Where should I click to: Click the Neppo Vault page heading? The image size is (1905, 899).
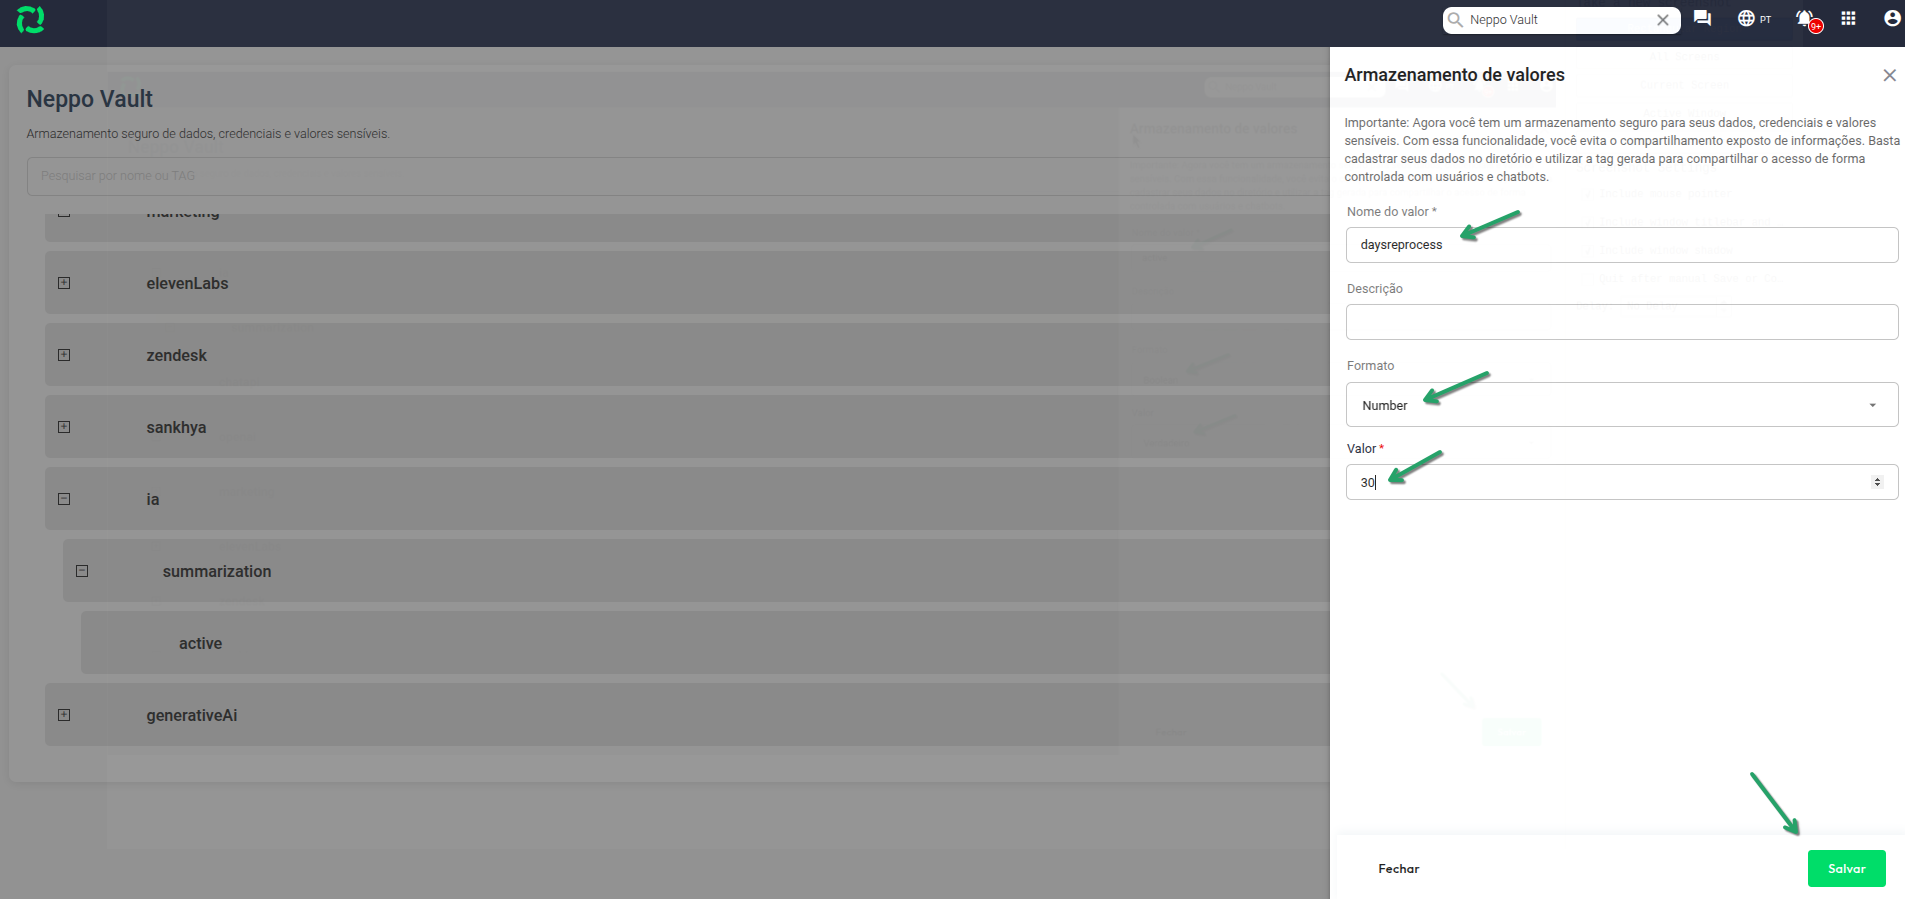(90, 99)
